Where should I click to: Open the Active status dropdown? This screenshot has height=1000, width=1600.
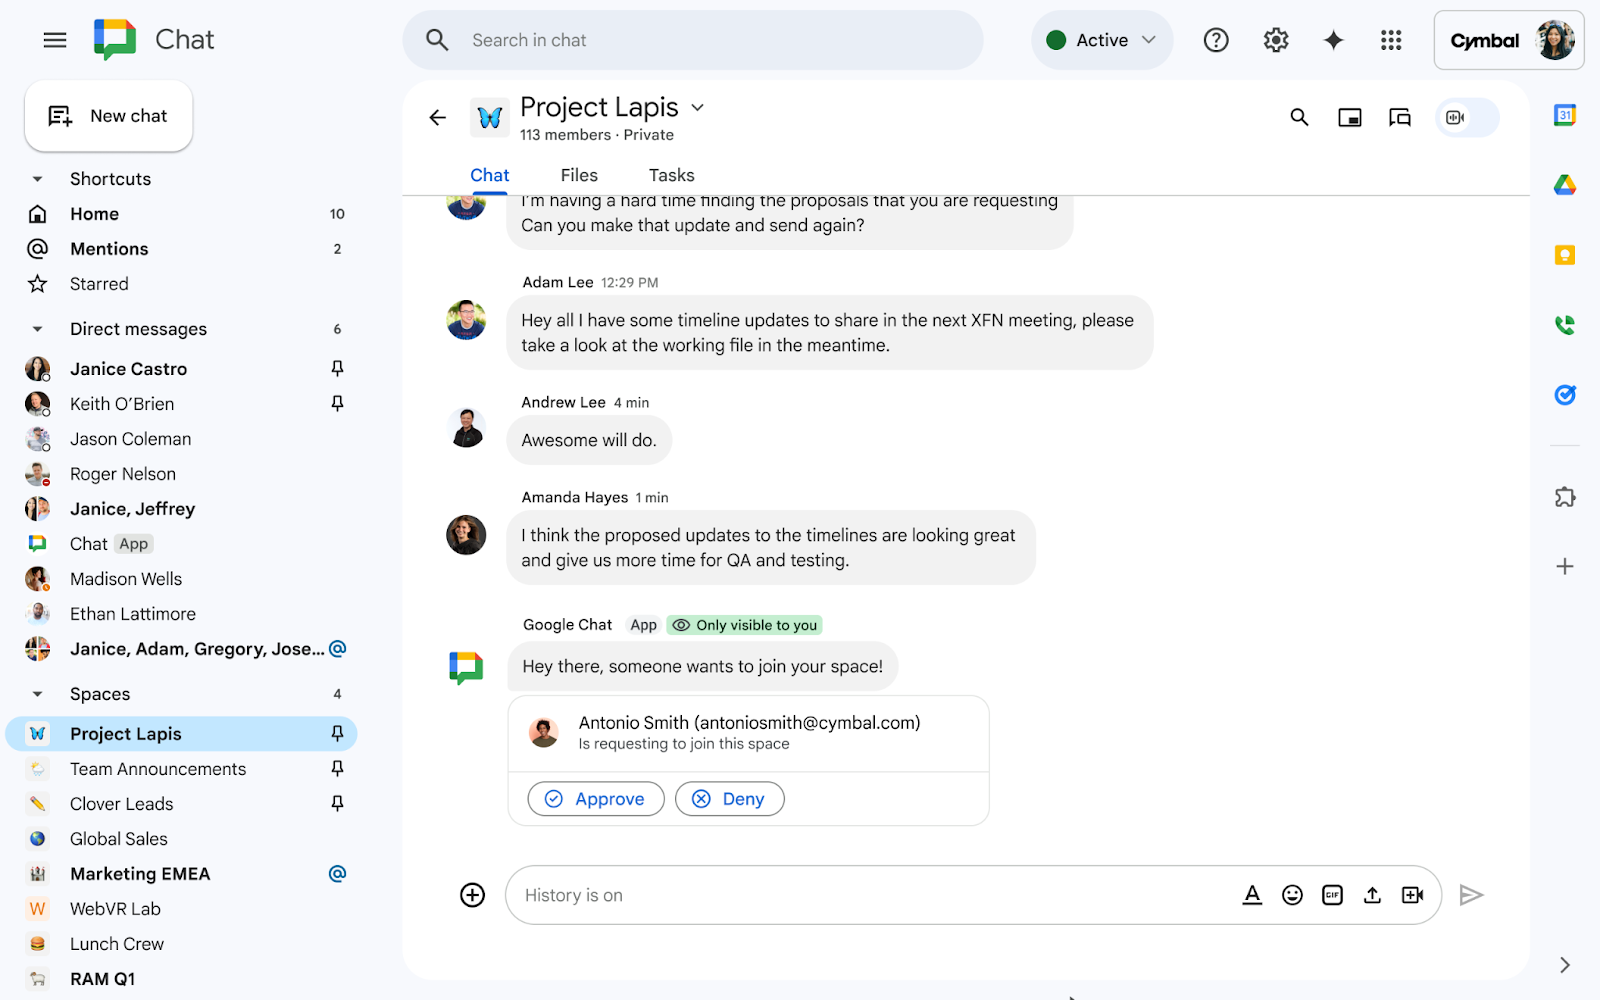1101,40
